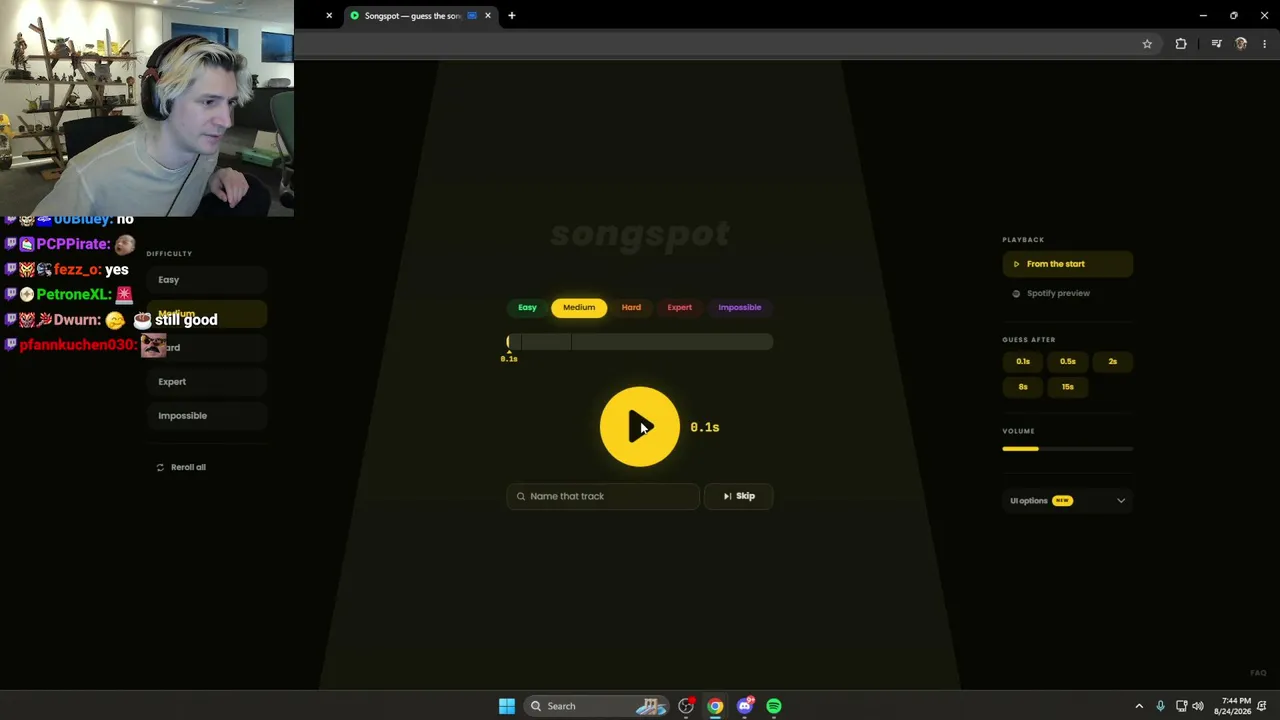The image size is (1280, 720).
Task: Close the leftmost browser tab
Action: tap(329, 16)
